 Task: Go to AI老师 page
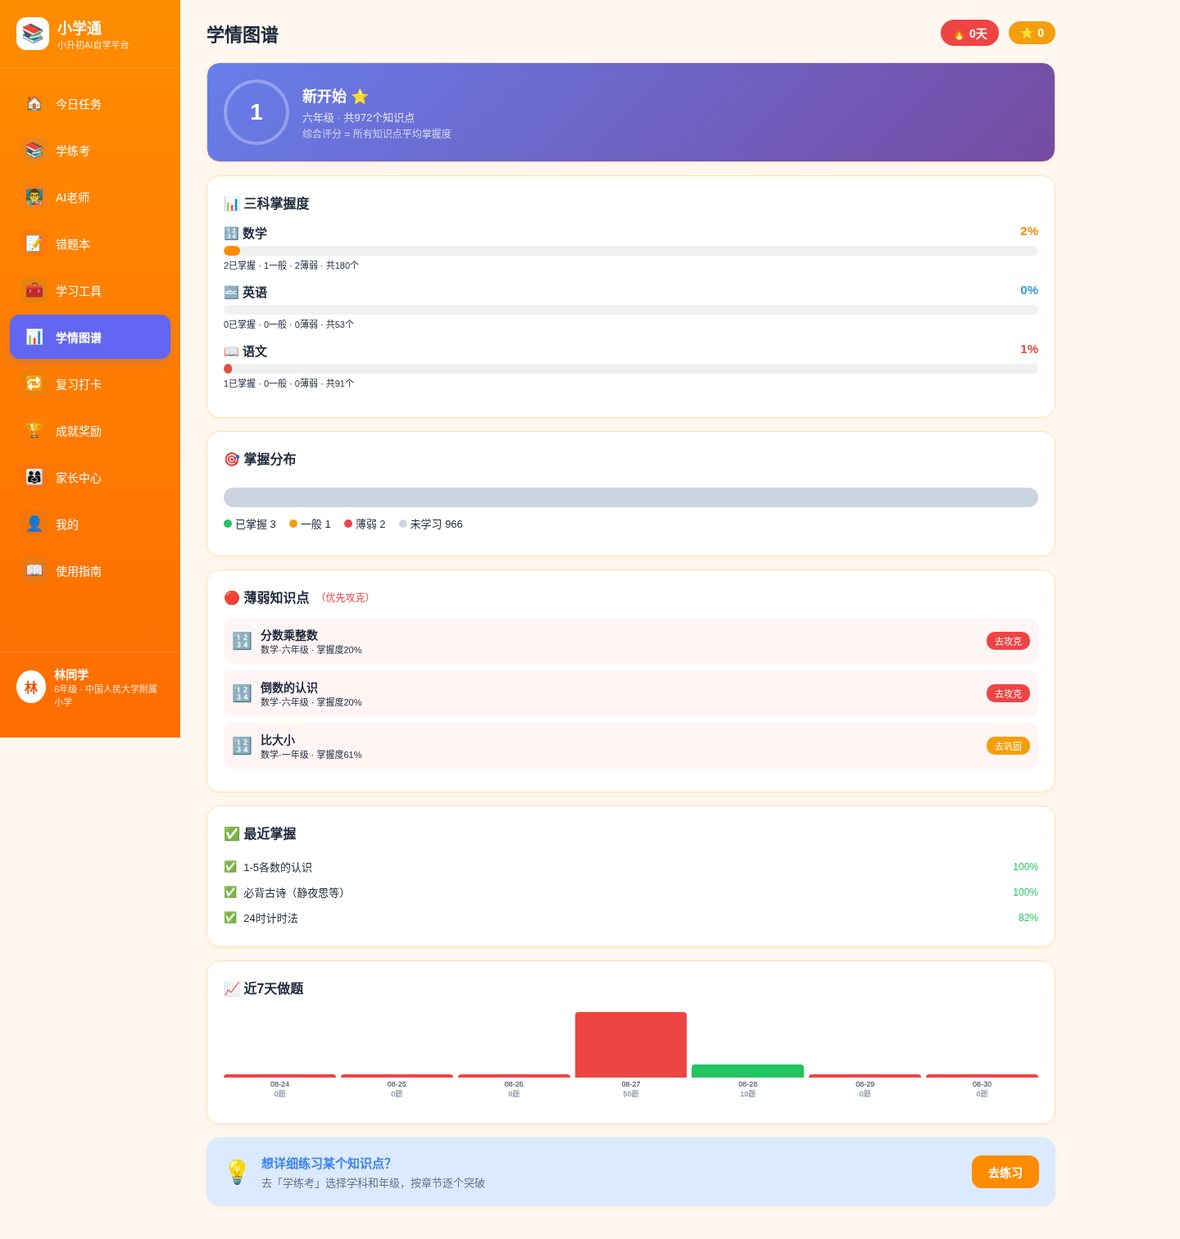90,197
